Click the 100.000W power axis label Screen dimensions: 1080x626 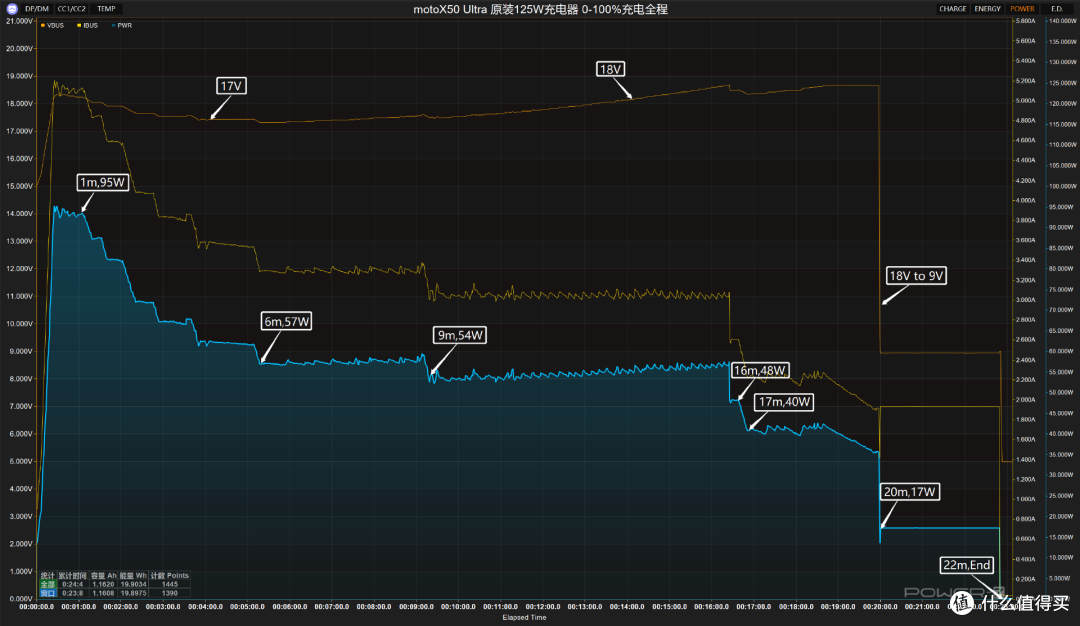pyautogui.click(x=1062, y=187)
